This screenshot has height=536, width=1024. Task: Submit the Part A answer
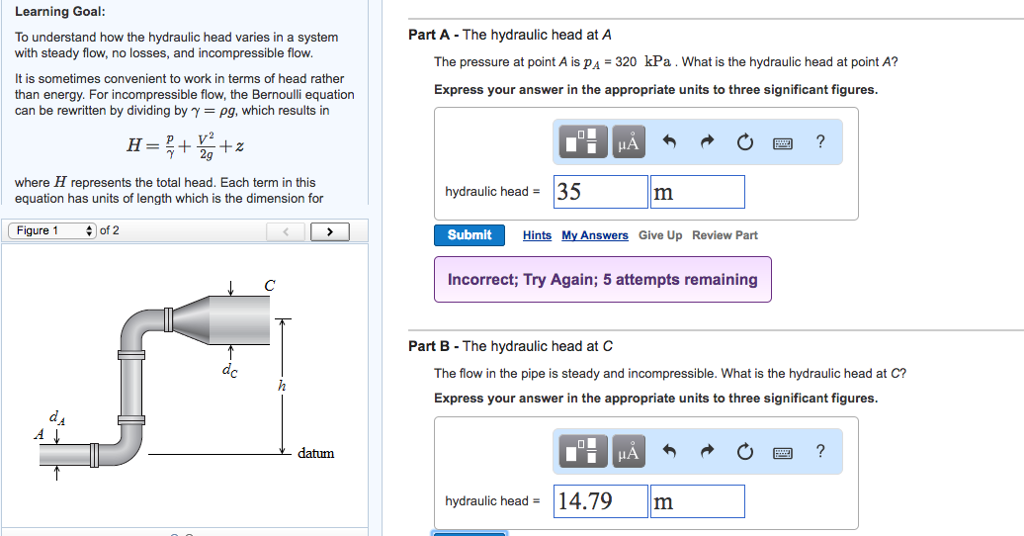[469, 235]
